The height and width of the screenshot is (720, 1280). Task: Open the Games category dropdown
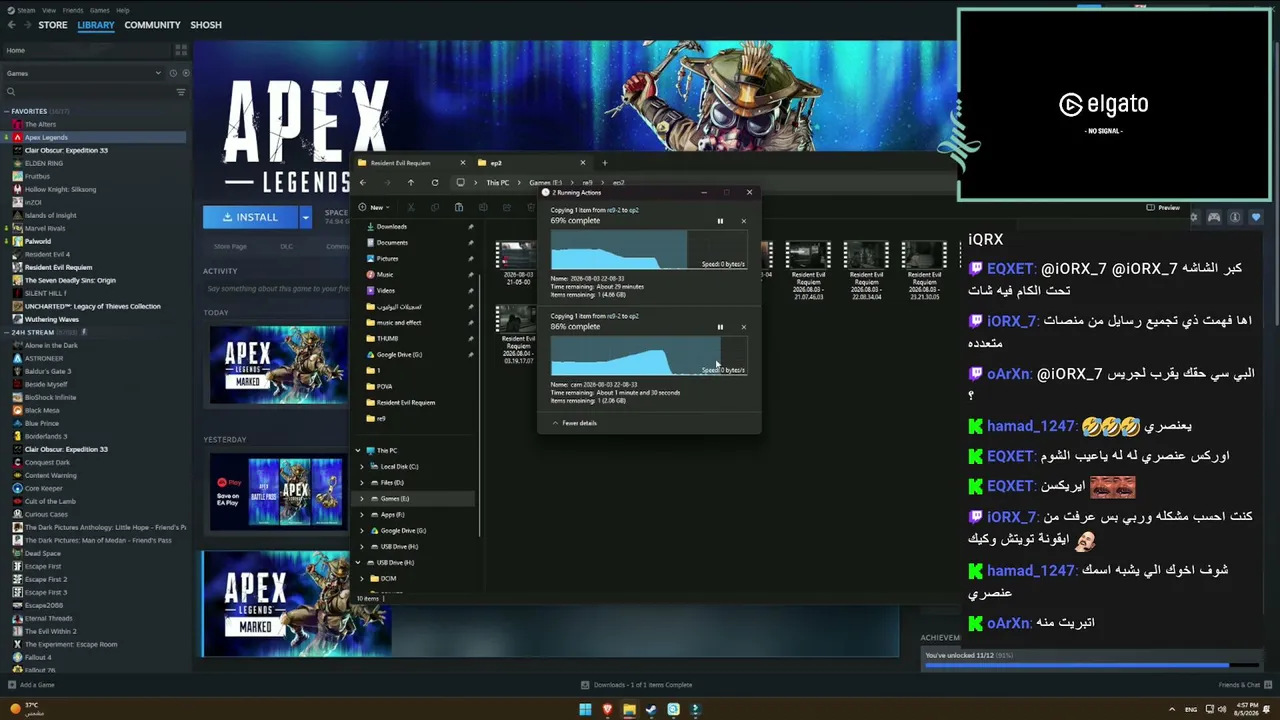pos(83,73)
